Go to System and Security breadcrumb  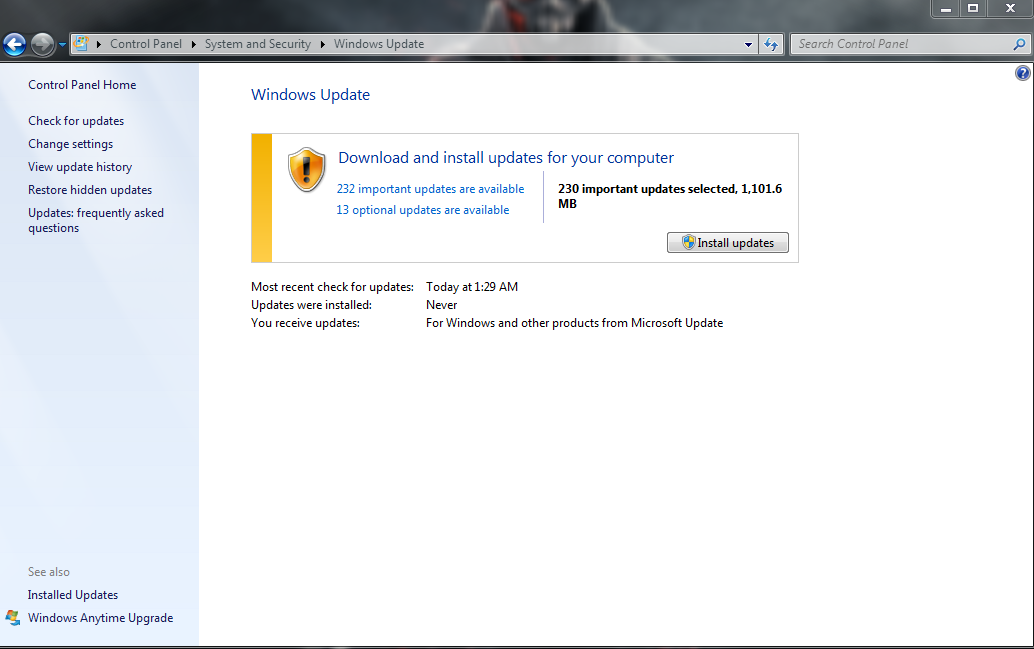tap(257, 44)
